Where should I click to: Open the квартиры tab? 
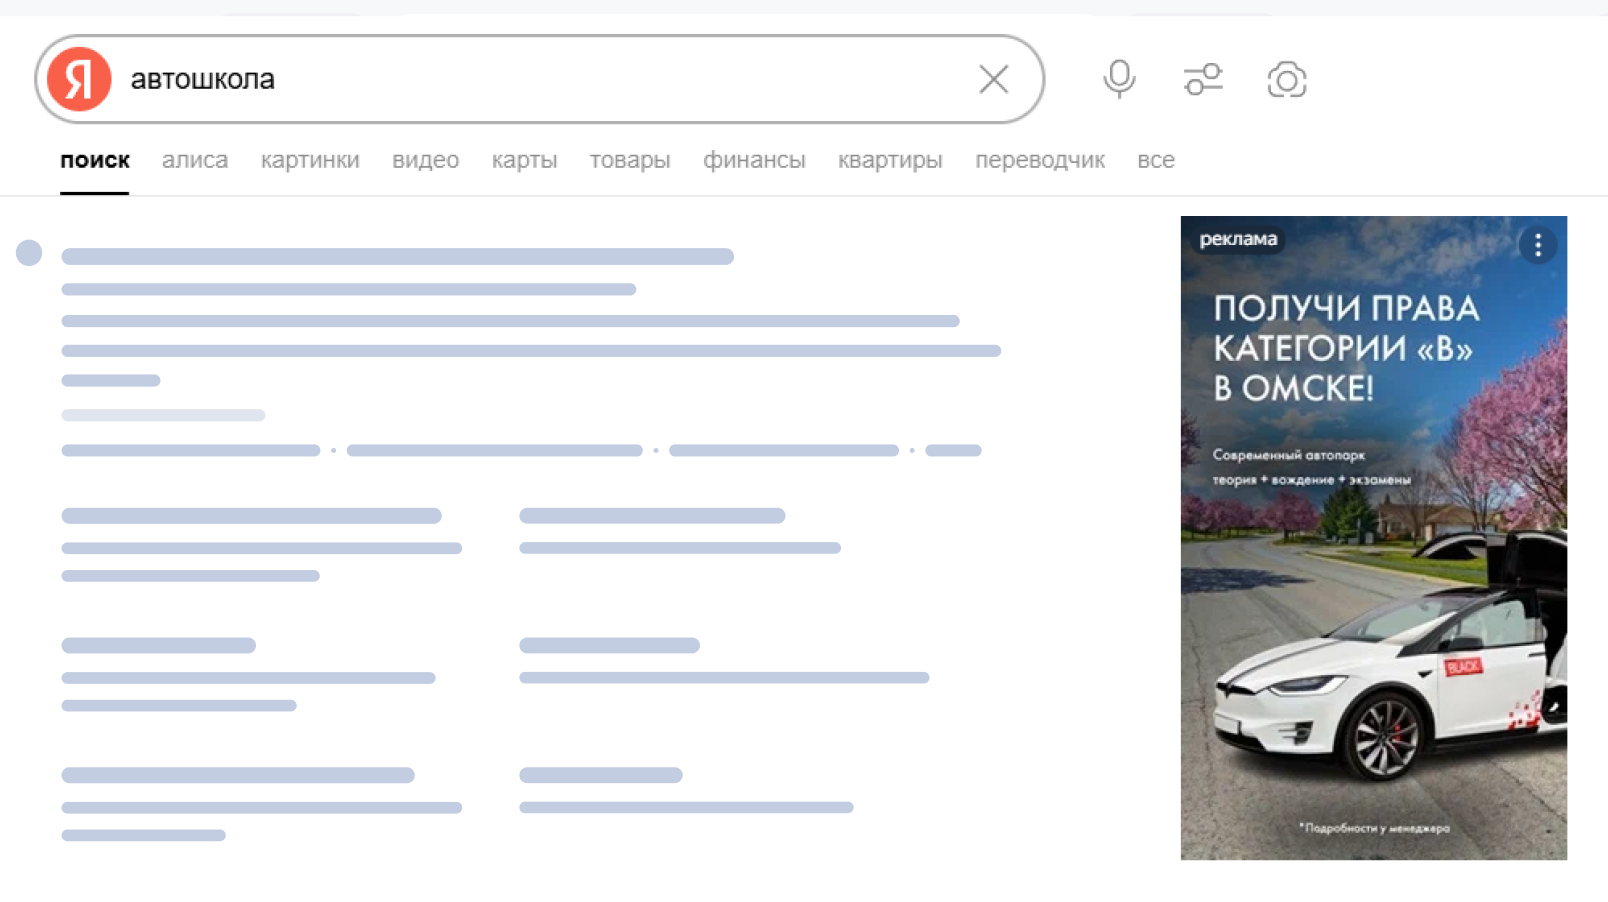890,160
